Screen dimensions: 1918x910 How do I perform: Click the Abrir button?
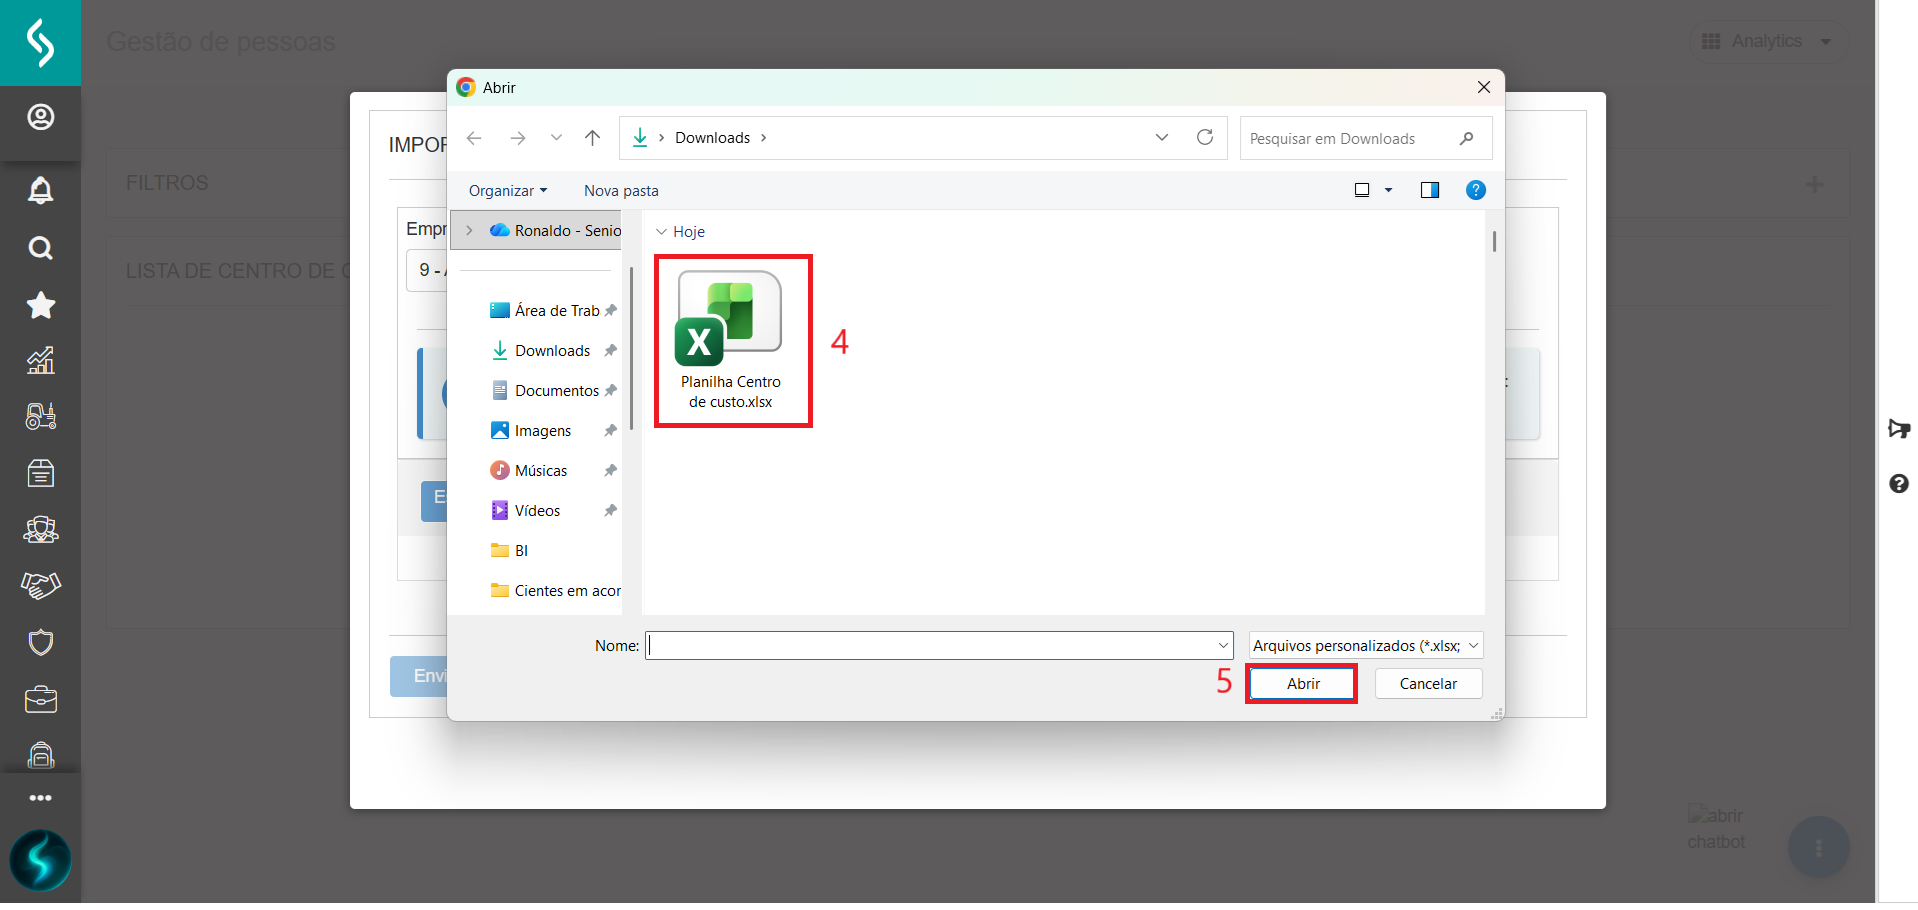(x=1302, y=684)
